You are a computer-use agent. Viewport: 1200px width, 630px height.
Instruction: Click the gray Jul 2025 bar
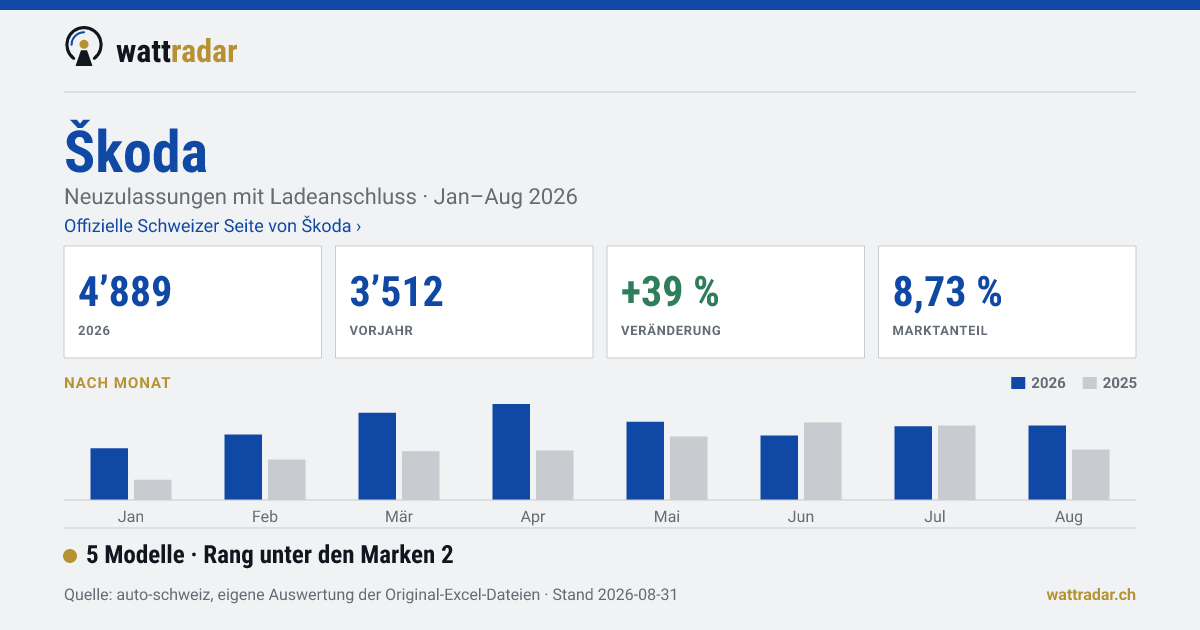coord(957,463)
